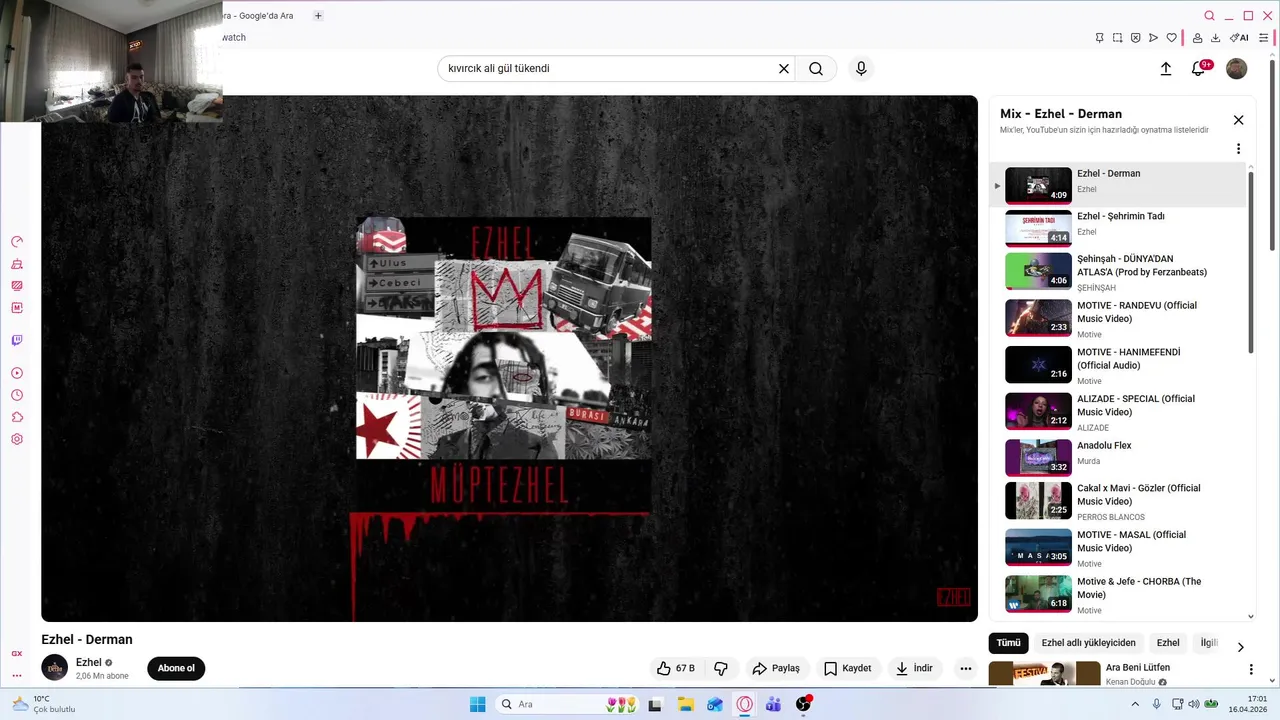The image size is (1280, 720).
Task: Select MOTIVE - MASAL playlist item
Action: pyautogui.click(x=1118, y=548)
